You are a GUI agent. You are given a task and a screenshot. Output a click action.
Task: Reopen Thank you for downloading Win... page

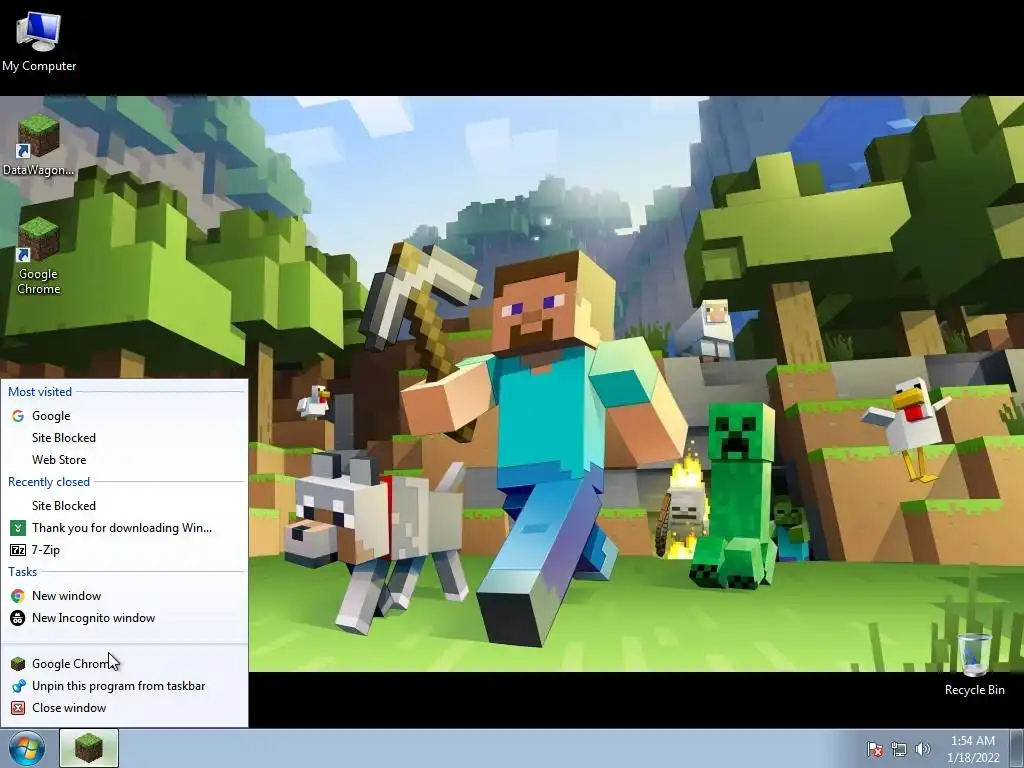pos(124,528)
